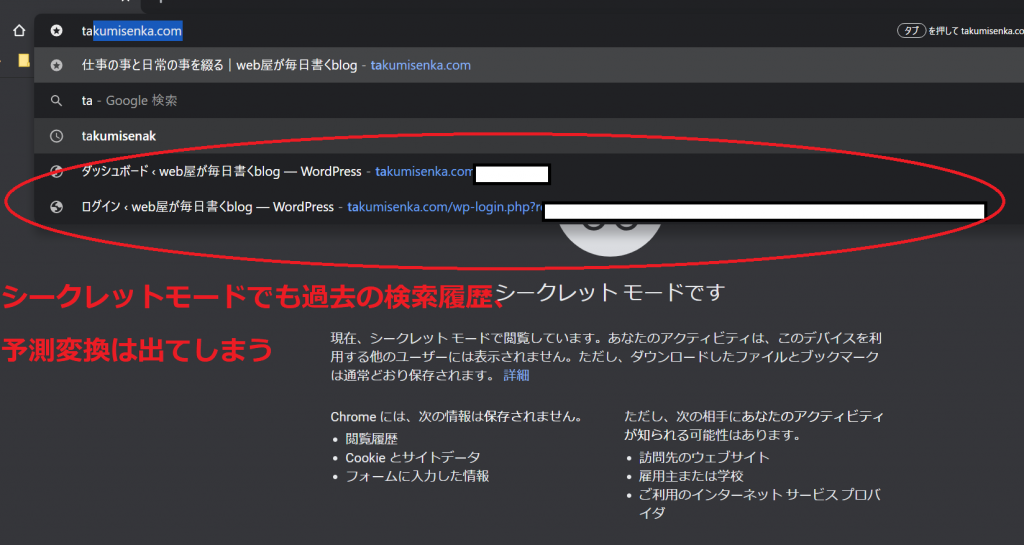Click the タブ key hint chip
Viewport: 1024px width, 545px height.
(912, 31)
